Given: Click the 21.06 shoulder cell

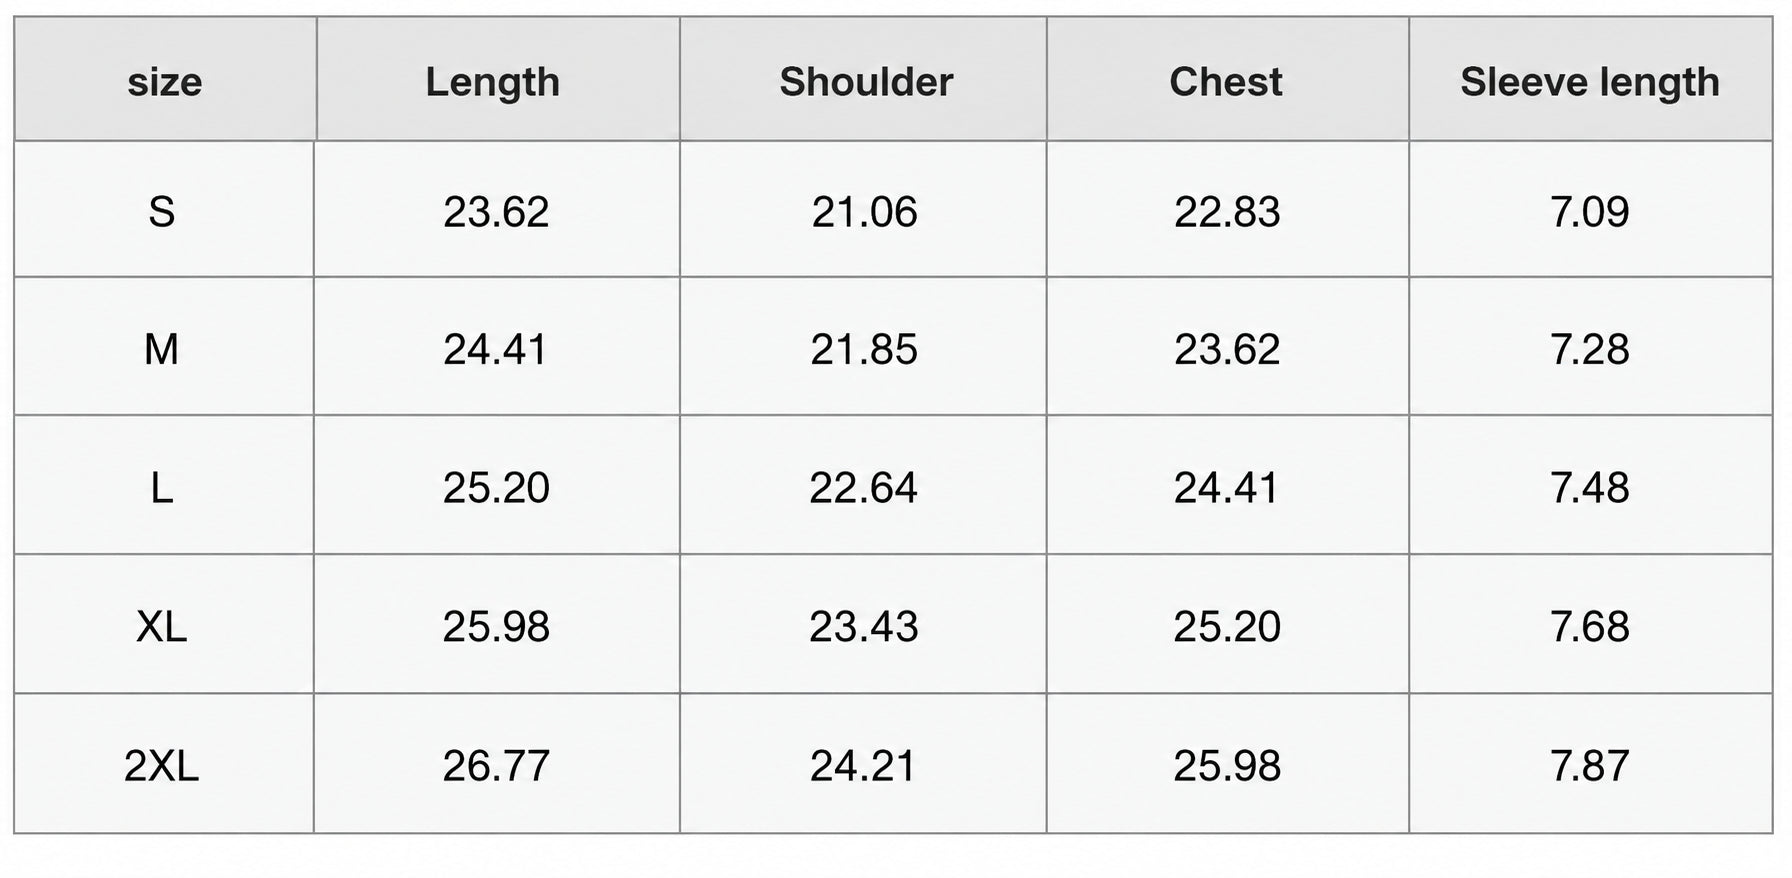Looking at the screenshot, I should (863, 209).
